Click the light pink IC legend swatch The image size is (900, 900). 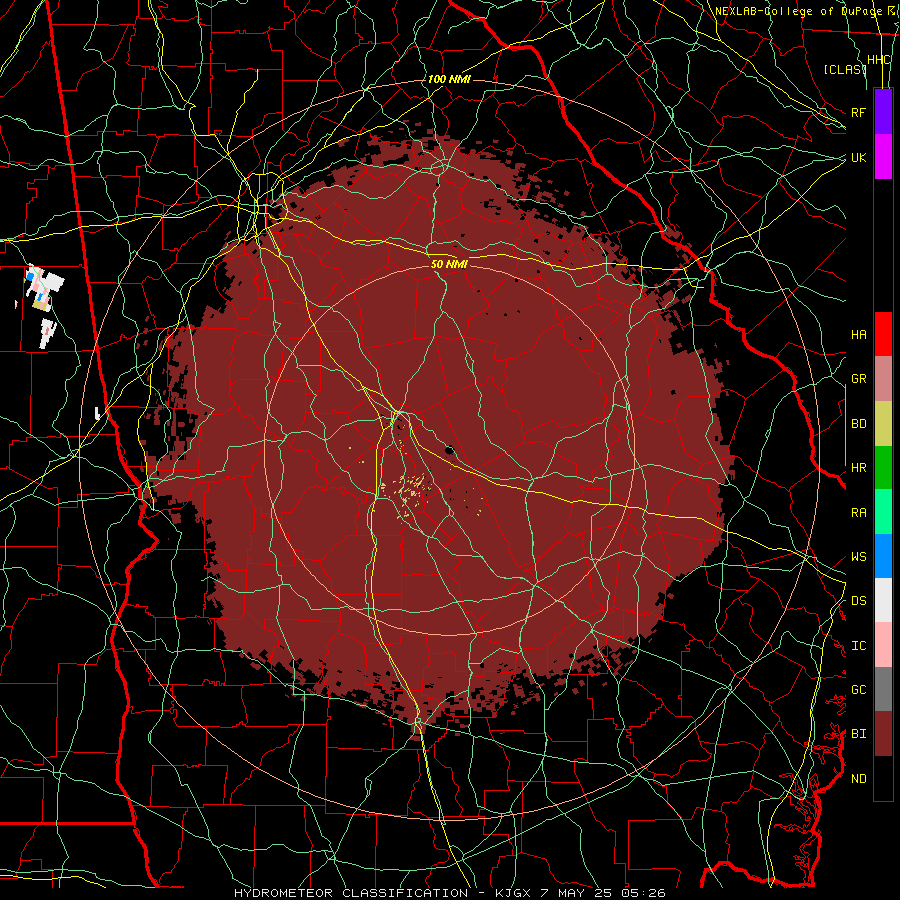(x=883, y=645)
